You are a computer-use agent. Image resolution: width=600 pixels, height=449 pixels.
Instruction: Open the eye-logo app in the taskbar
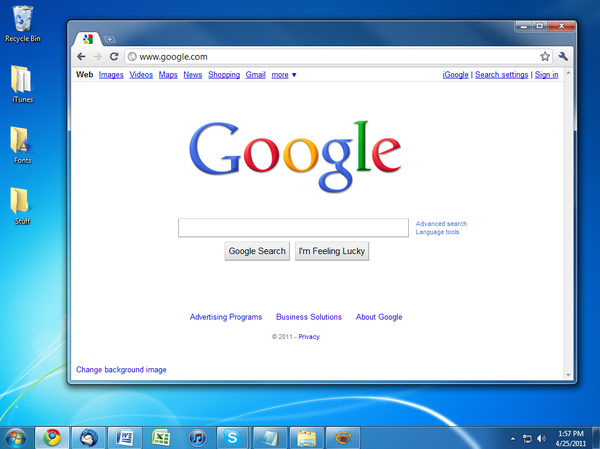342,438
